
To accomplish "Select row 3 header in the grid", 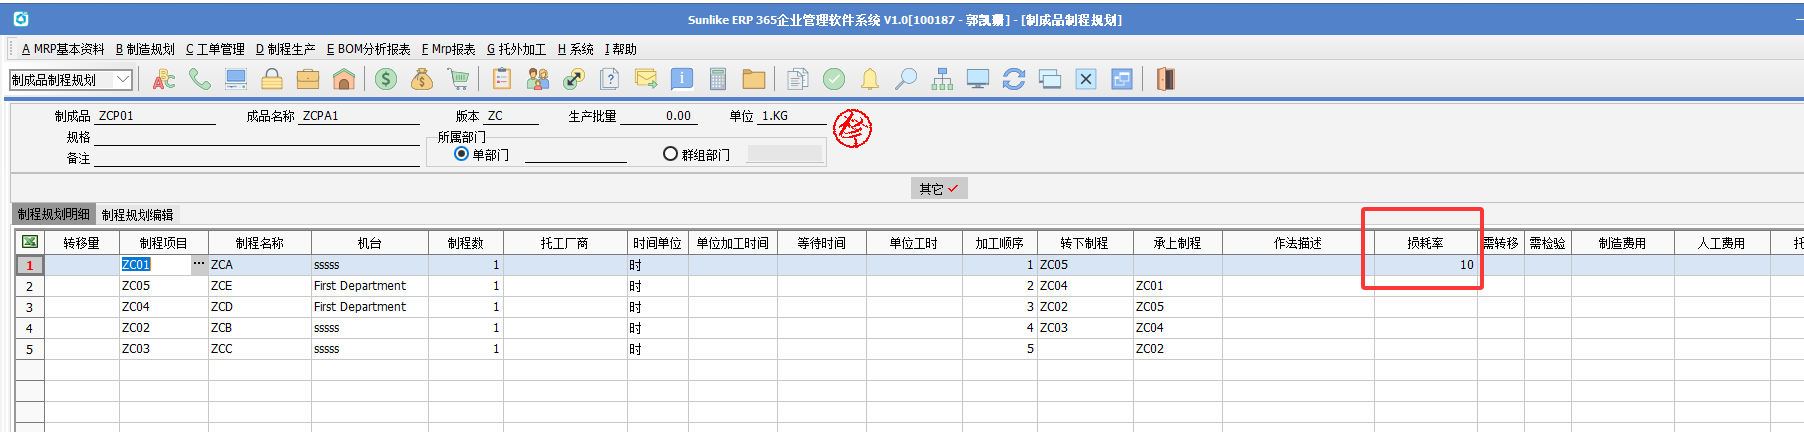I will [29, 307].
